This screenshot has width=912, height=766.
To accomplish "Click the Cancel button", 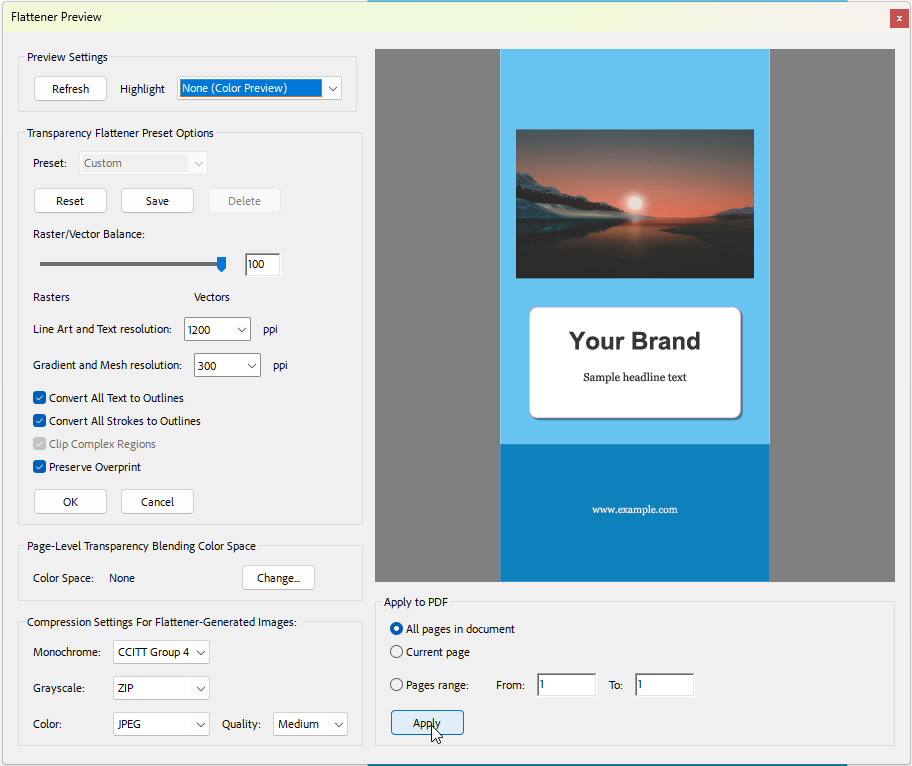I will click(x=157, y=501).
